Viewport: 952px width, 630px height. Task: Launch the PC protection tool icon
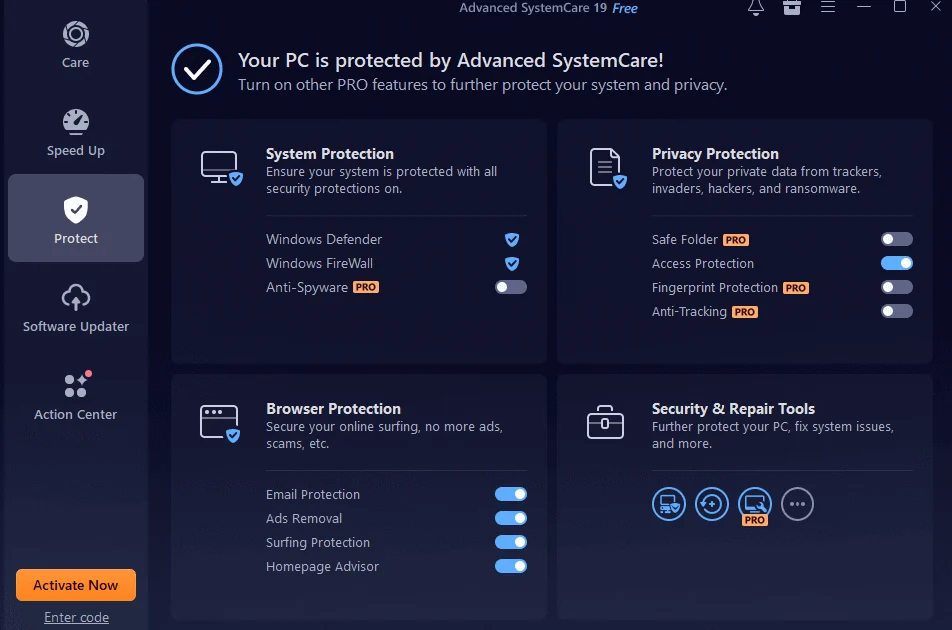pyautogui.click(x=668, y=504)
